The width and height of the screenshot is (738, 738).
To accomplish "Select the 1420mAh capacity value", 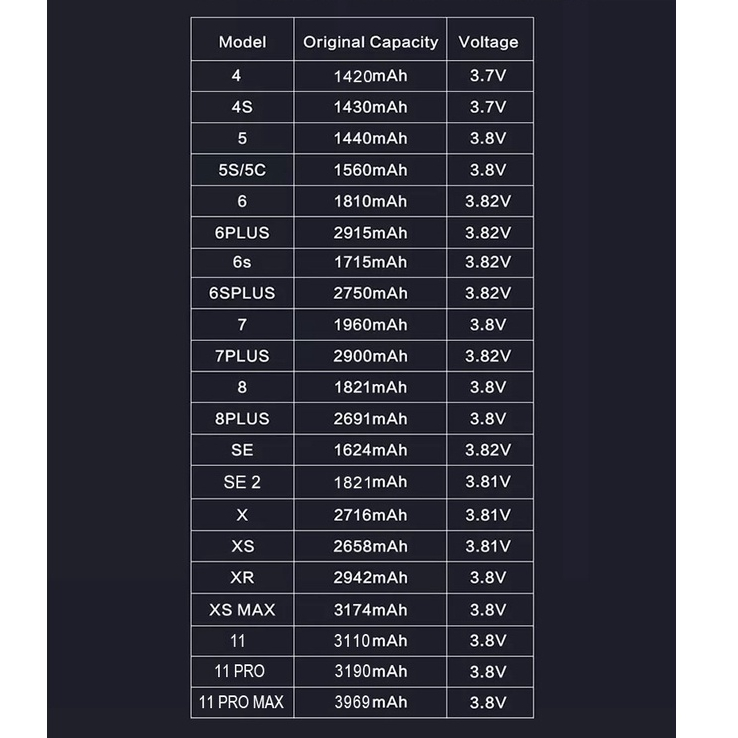I will (x=370, y=76).
